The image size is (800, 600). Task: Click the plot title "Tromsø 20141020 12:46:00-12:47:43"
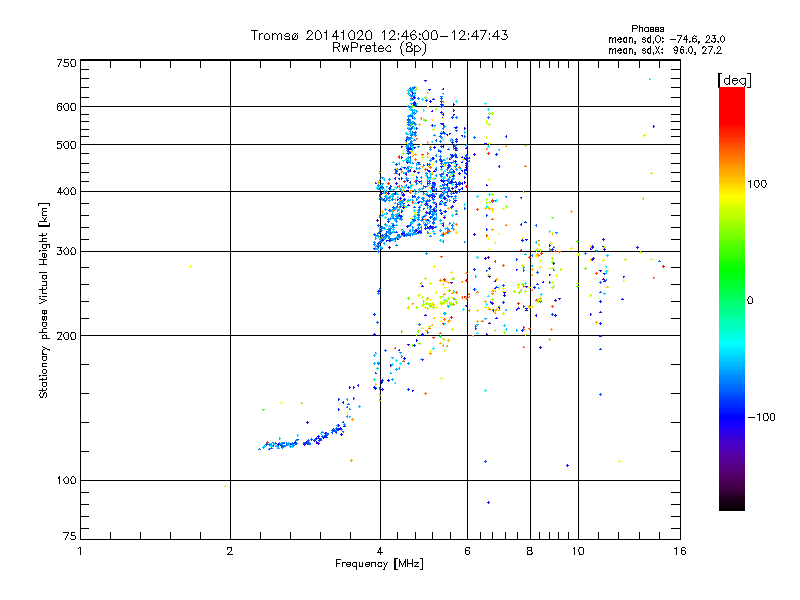click(379, 35)
